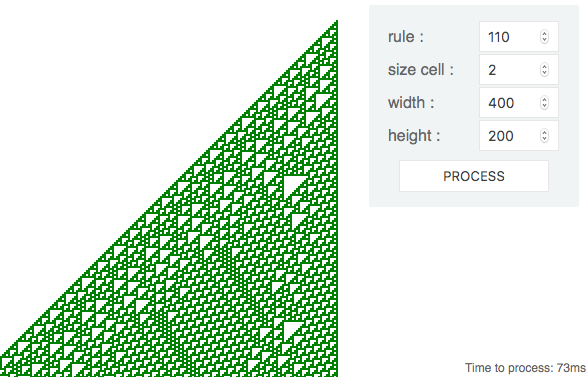This screenshot has width=587, height=377.
Task: Raise the width value with stepper up arrow
Action: pyautogui.click(x=544, y=100)
